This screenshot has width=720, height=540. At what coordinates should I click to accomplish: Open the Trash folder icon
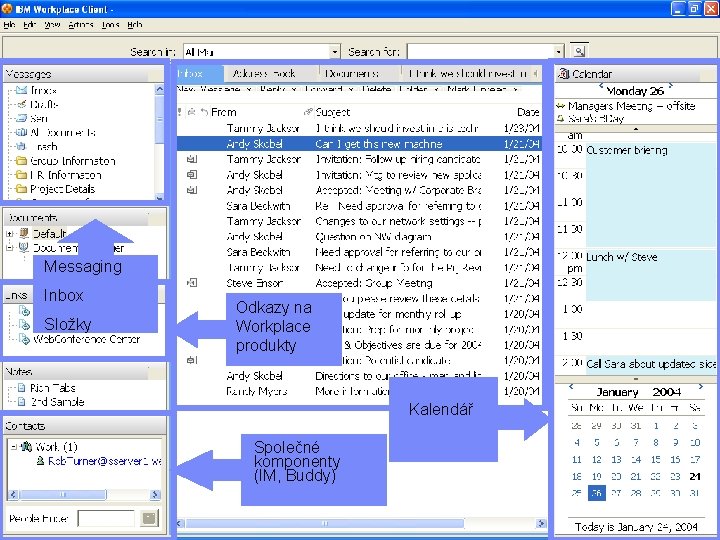21,146
